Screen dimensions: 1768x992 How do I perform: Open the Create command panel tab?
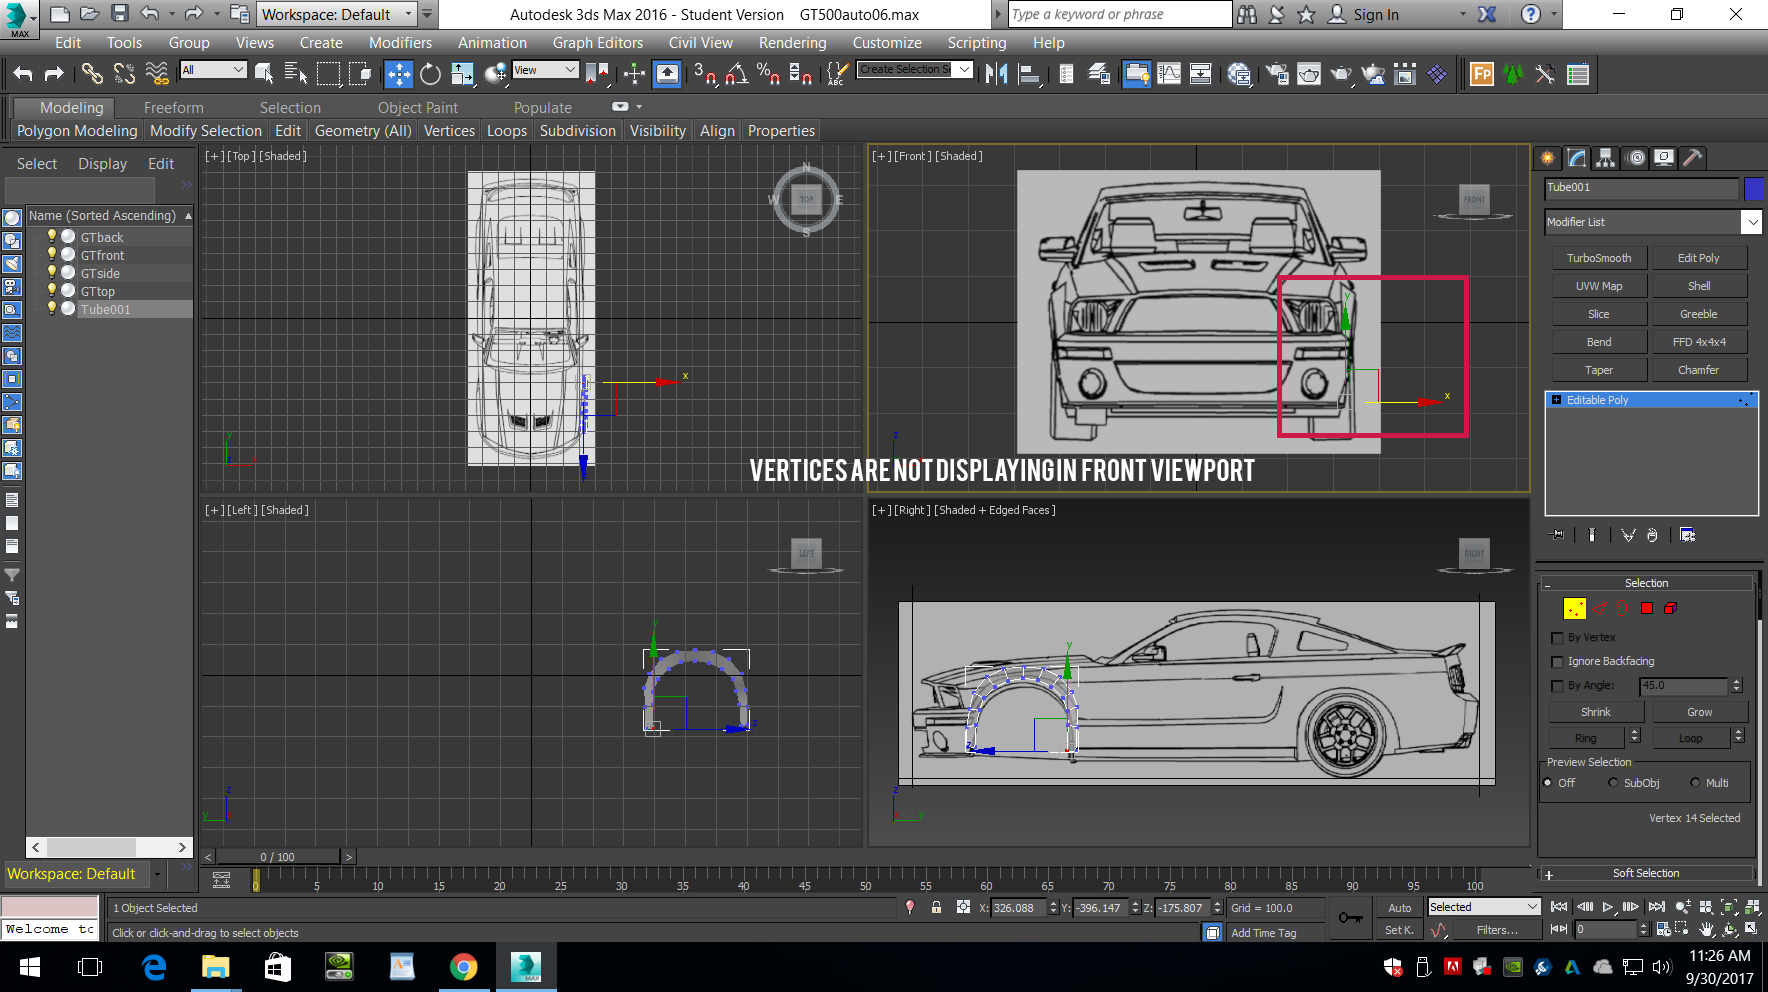click(1548, 158)
